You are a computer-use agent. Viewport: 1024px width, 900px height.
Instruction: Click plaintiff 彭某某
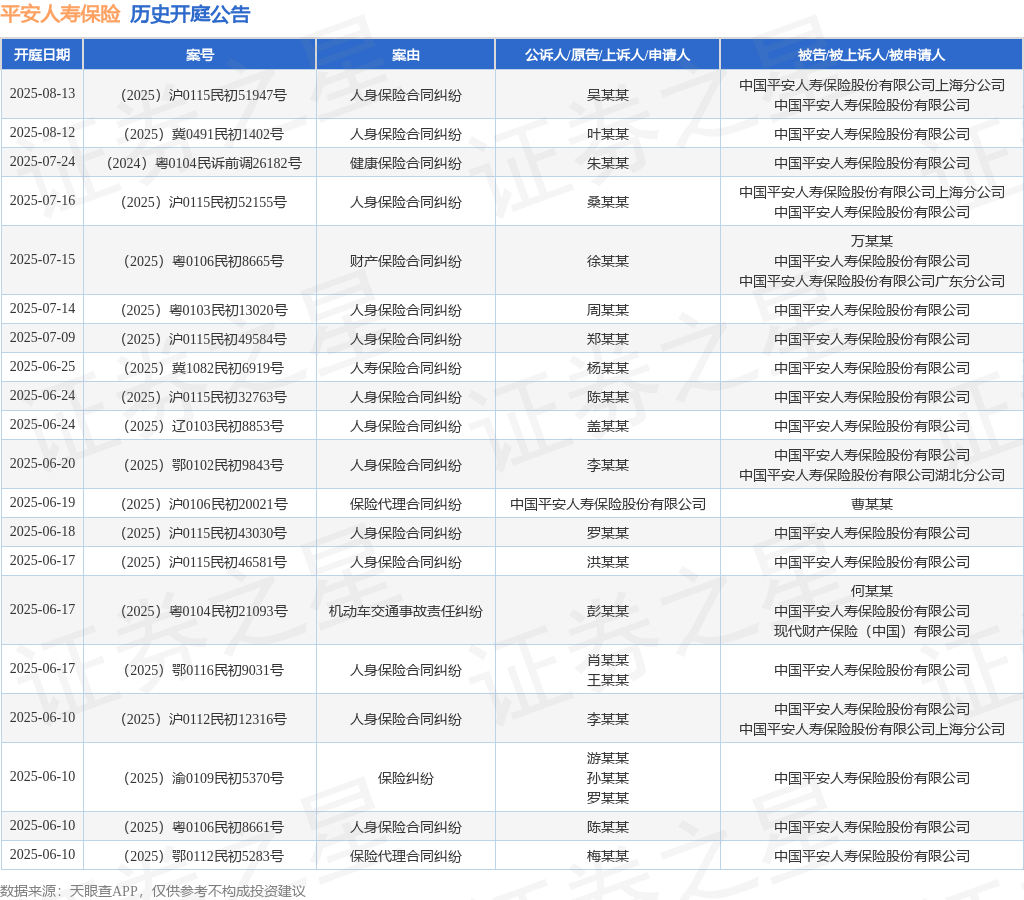(607, 611)
